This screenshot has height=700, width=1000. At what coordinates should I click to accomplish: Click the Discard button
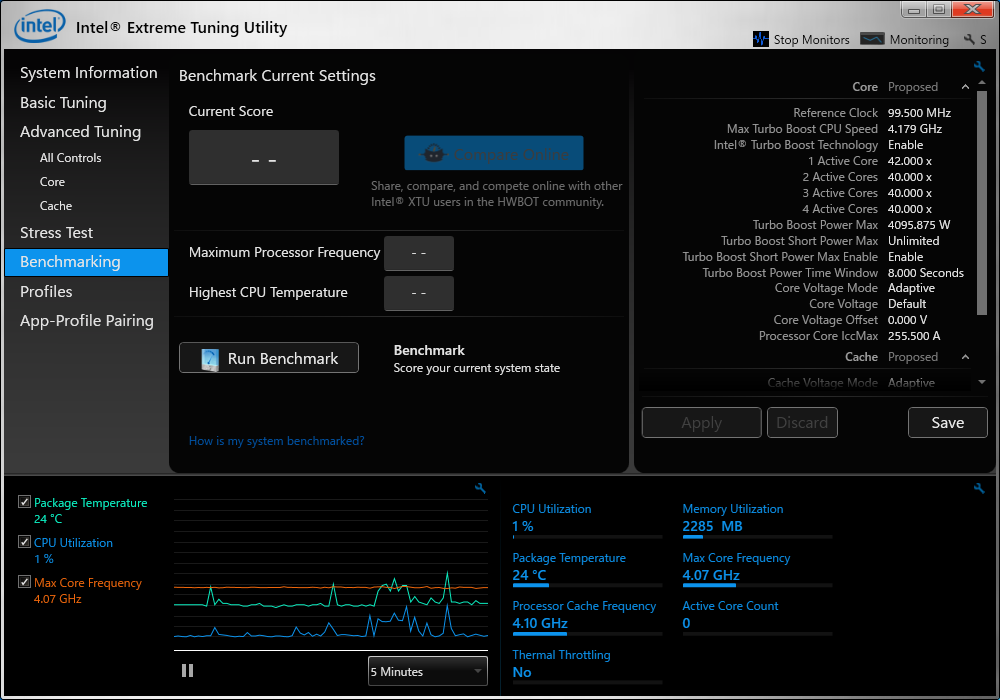click(802, 423)
